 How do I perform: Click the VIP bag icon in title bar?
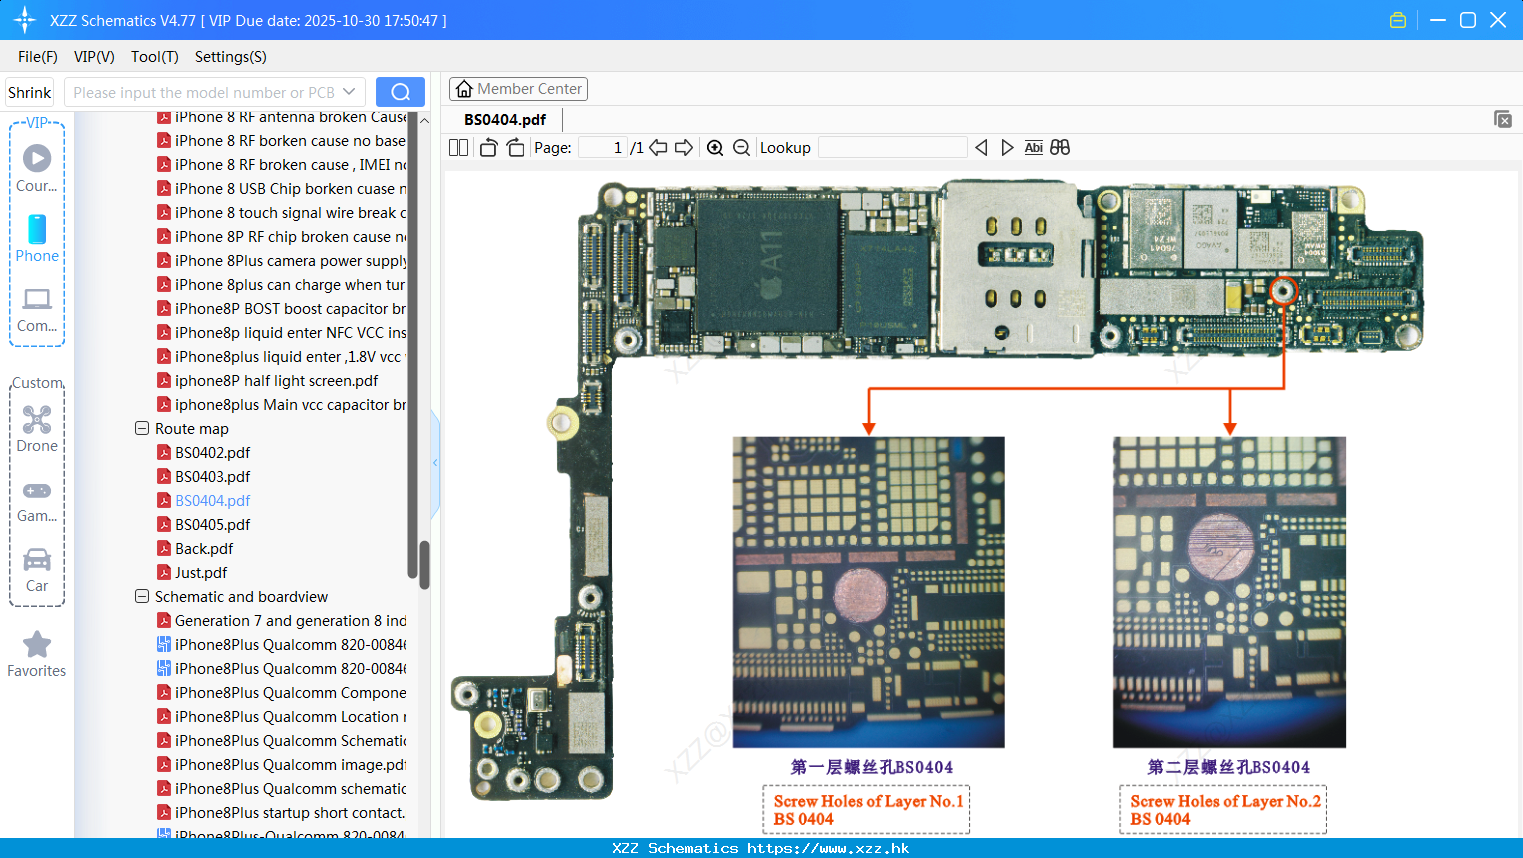1398,20
